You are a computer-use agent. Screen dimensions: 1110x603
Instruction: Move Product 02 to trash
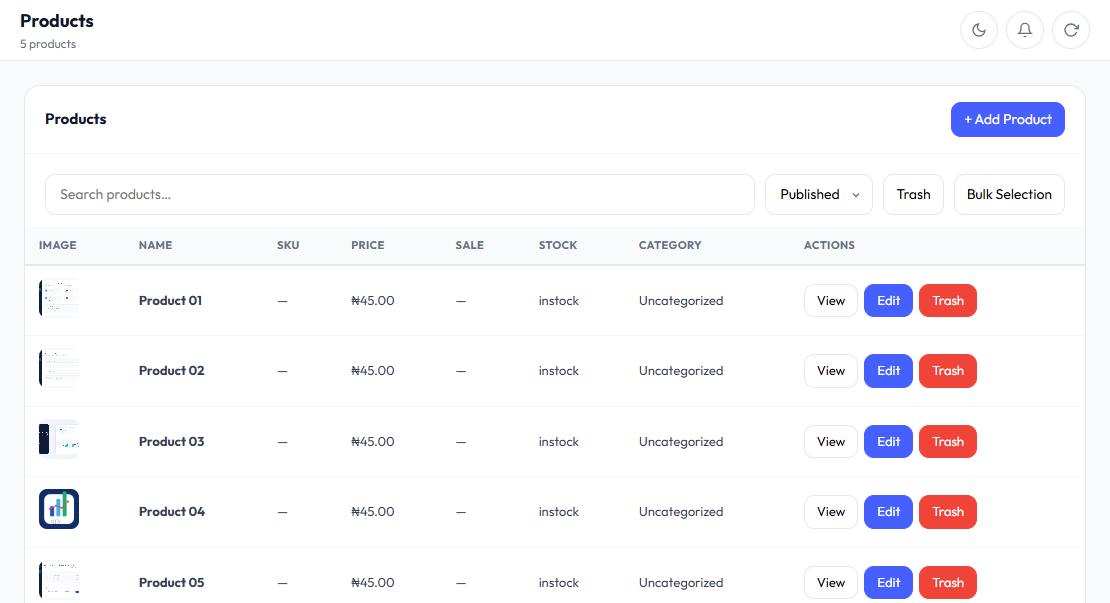tap(948, 371)
